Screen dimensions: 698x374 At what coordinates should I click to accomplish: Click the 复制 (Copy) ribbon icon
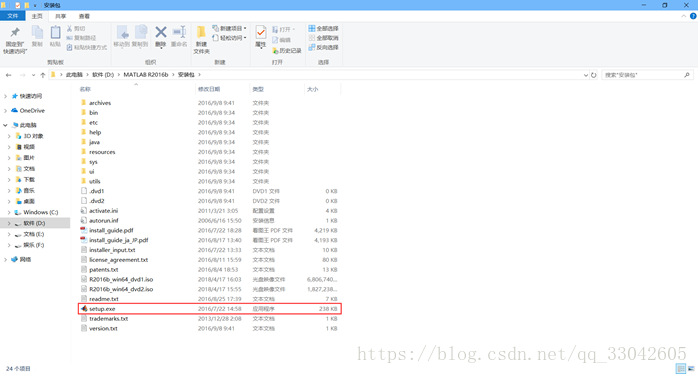[37, 37]
